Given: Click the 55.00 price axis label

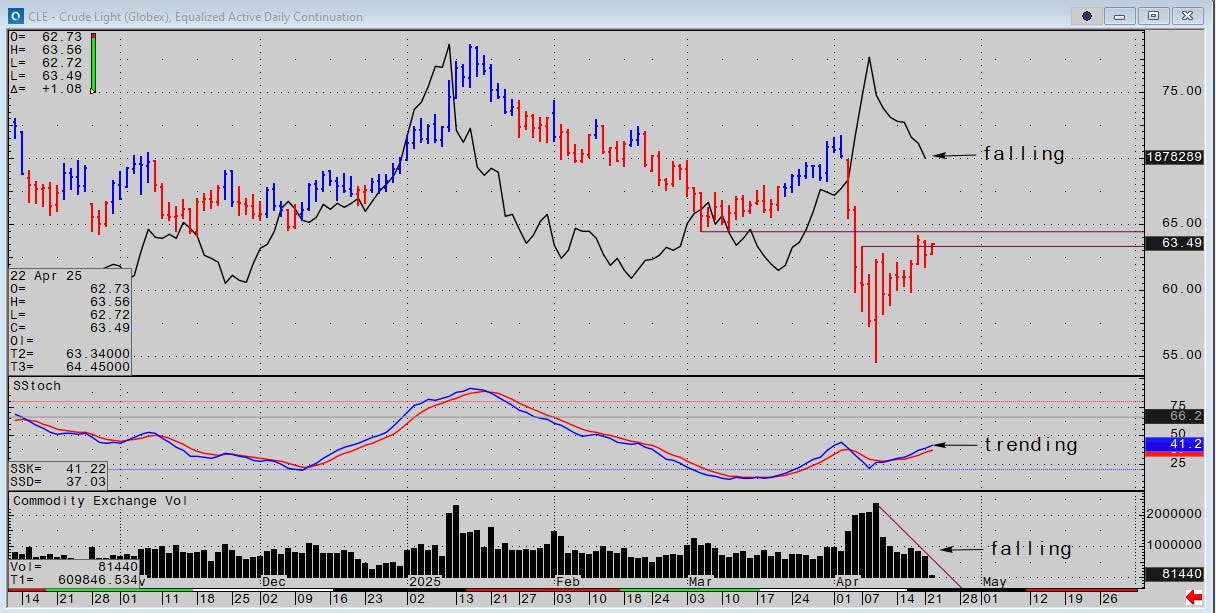Looking at the screenshot, I should pos(1180,355).
